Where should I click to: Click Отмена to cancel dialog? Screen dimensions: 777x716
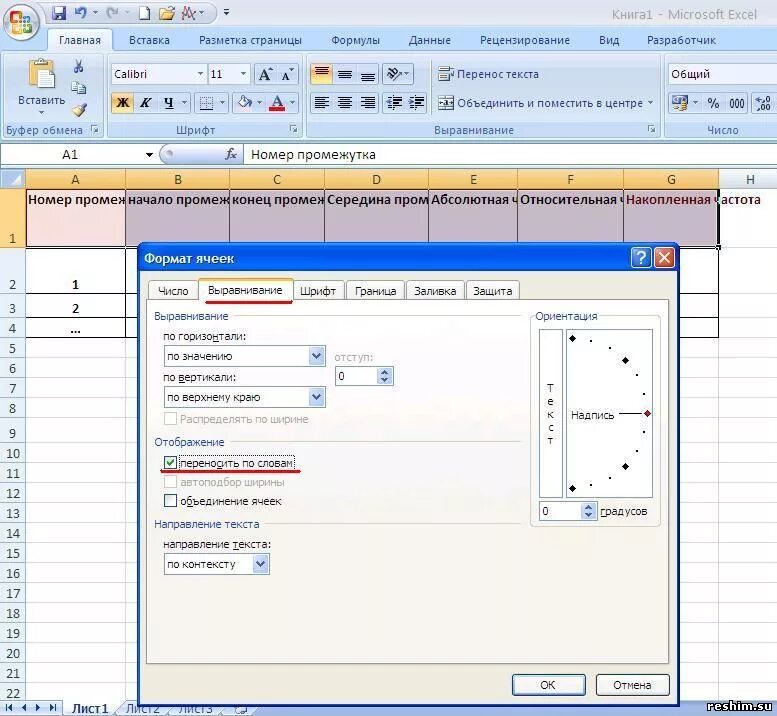[632, 685]
